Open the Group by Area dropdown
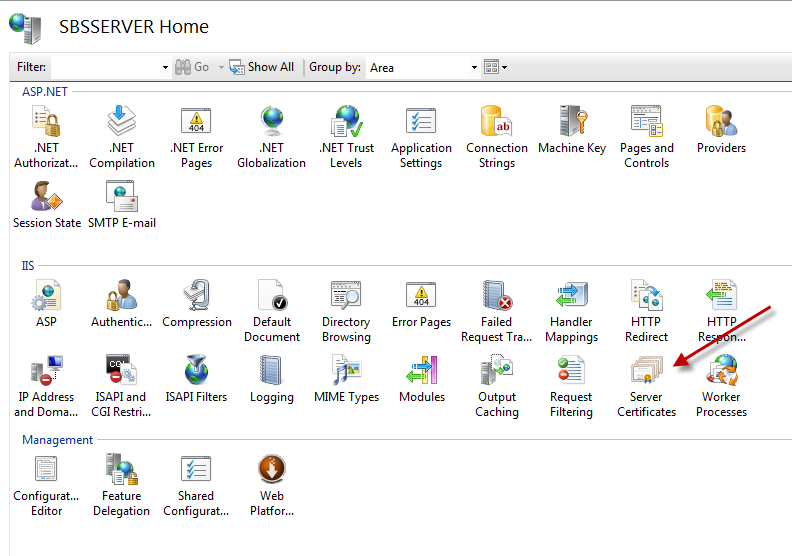 point(422,68)
